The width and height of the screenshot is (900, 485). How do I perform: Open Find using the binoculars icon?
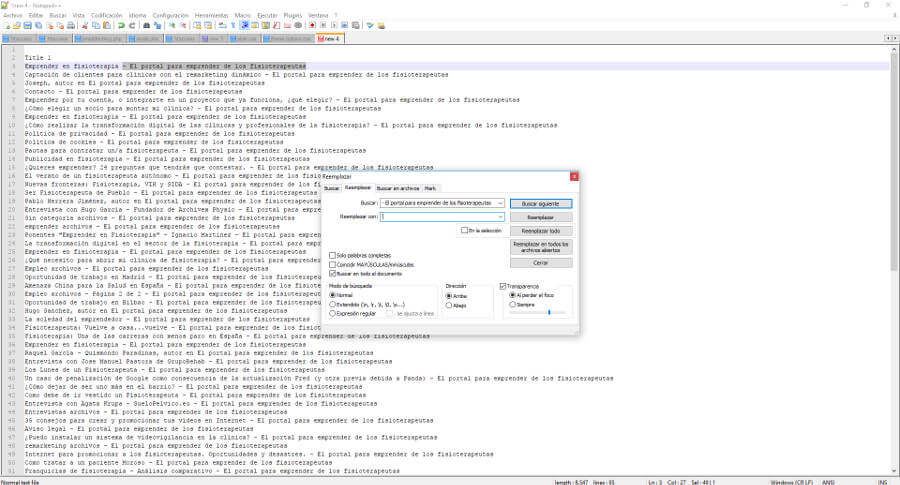(x=146, y=25)
